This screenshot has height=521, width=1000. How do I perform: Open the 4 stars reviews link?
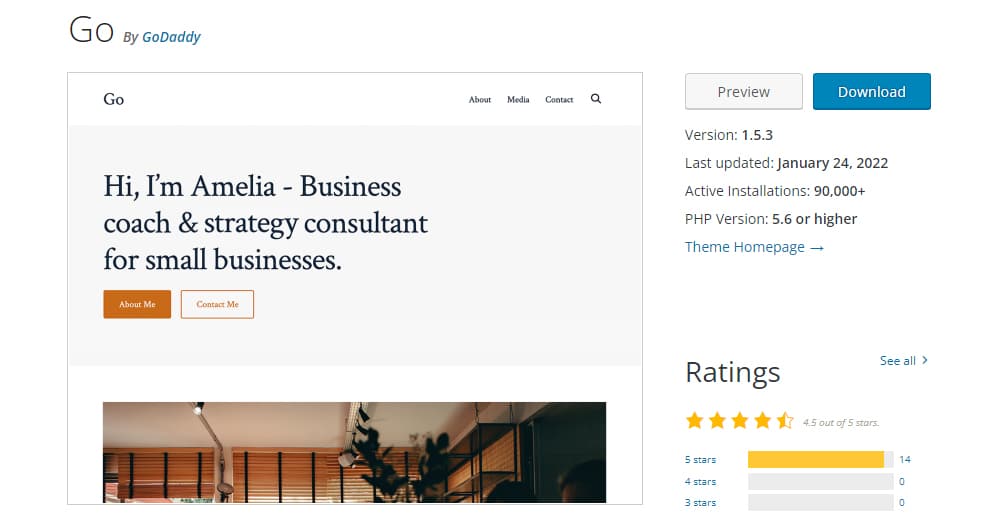pyautogui.click(x=701, y=481)
